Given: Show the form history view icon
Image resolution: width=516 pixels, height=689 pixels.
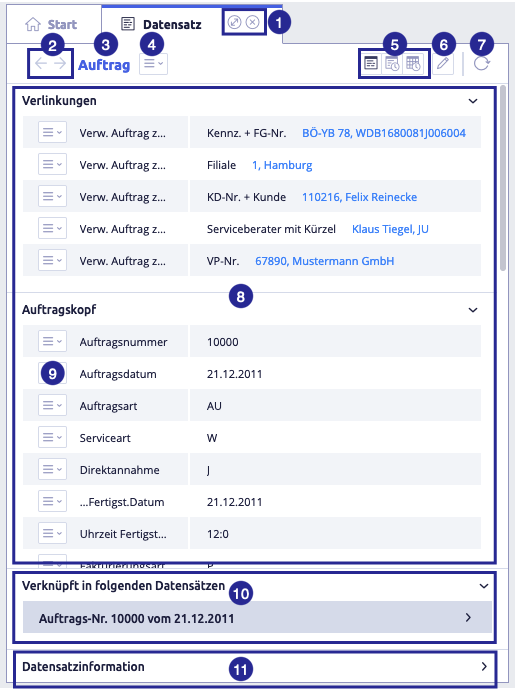Looking at the screenshot, I should coord(392,64).
